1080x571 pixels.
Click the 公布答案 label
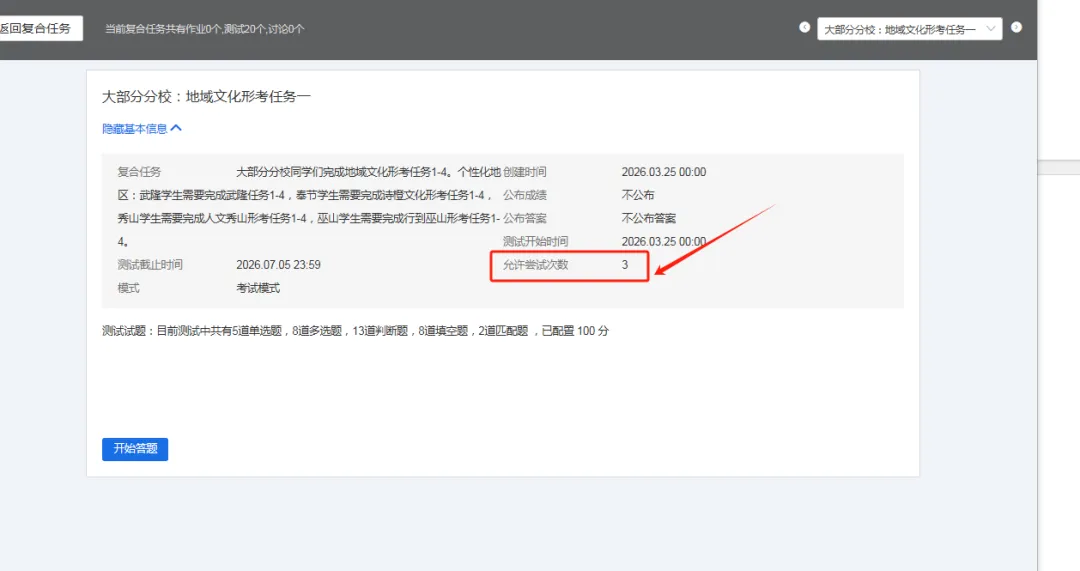[x=525, y=218]
